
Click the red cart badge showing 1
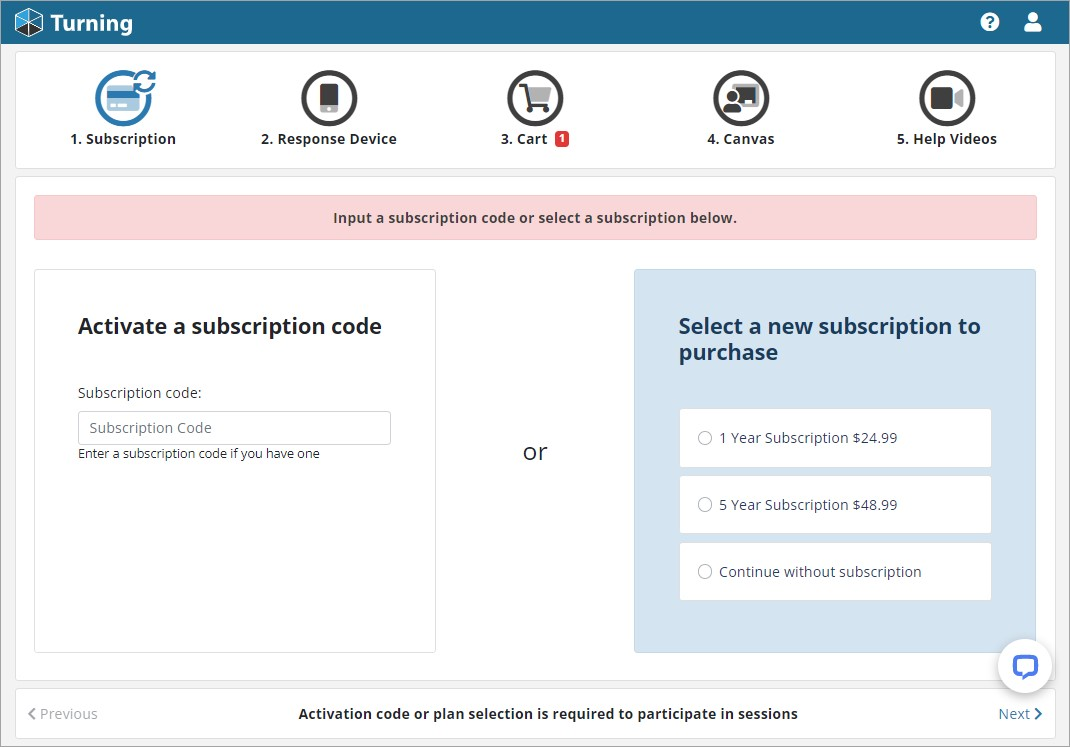point(562,138)
